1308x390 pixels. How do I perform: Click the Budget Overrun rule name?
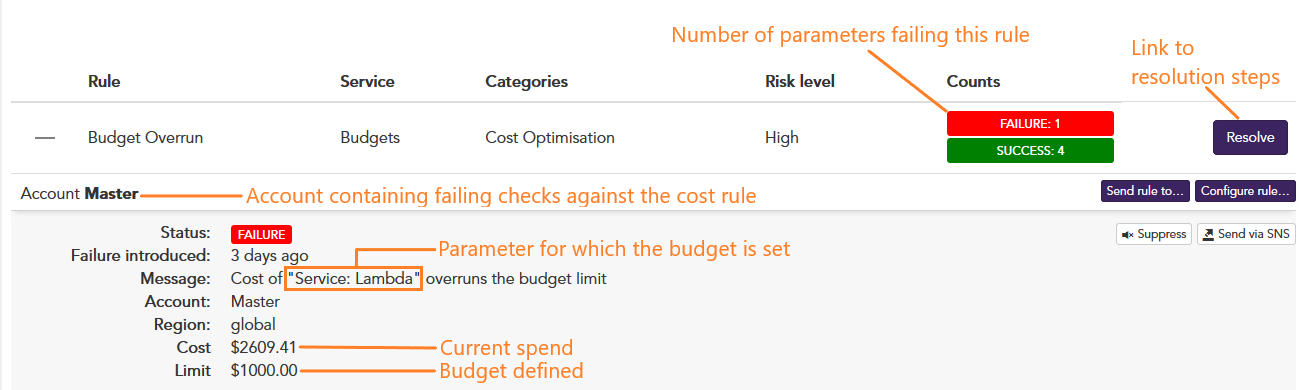pyautogui.click(x=146, y=138)
